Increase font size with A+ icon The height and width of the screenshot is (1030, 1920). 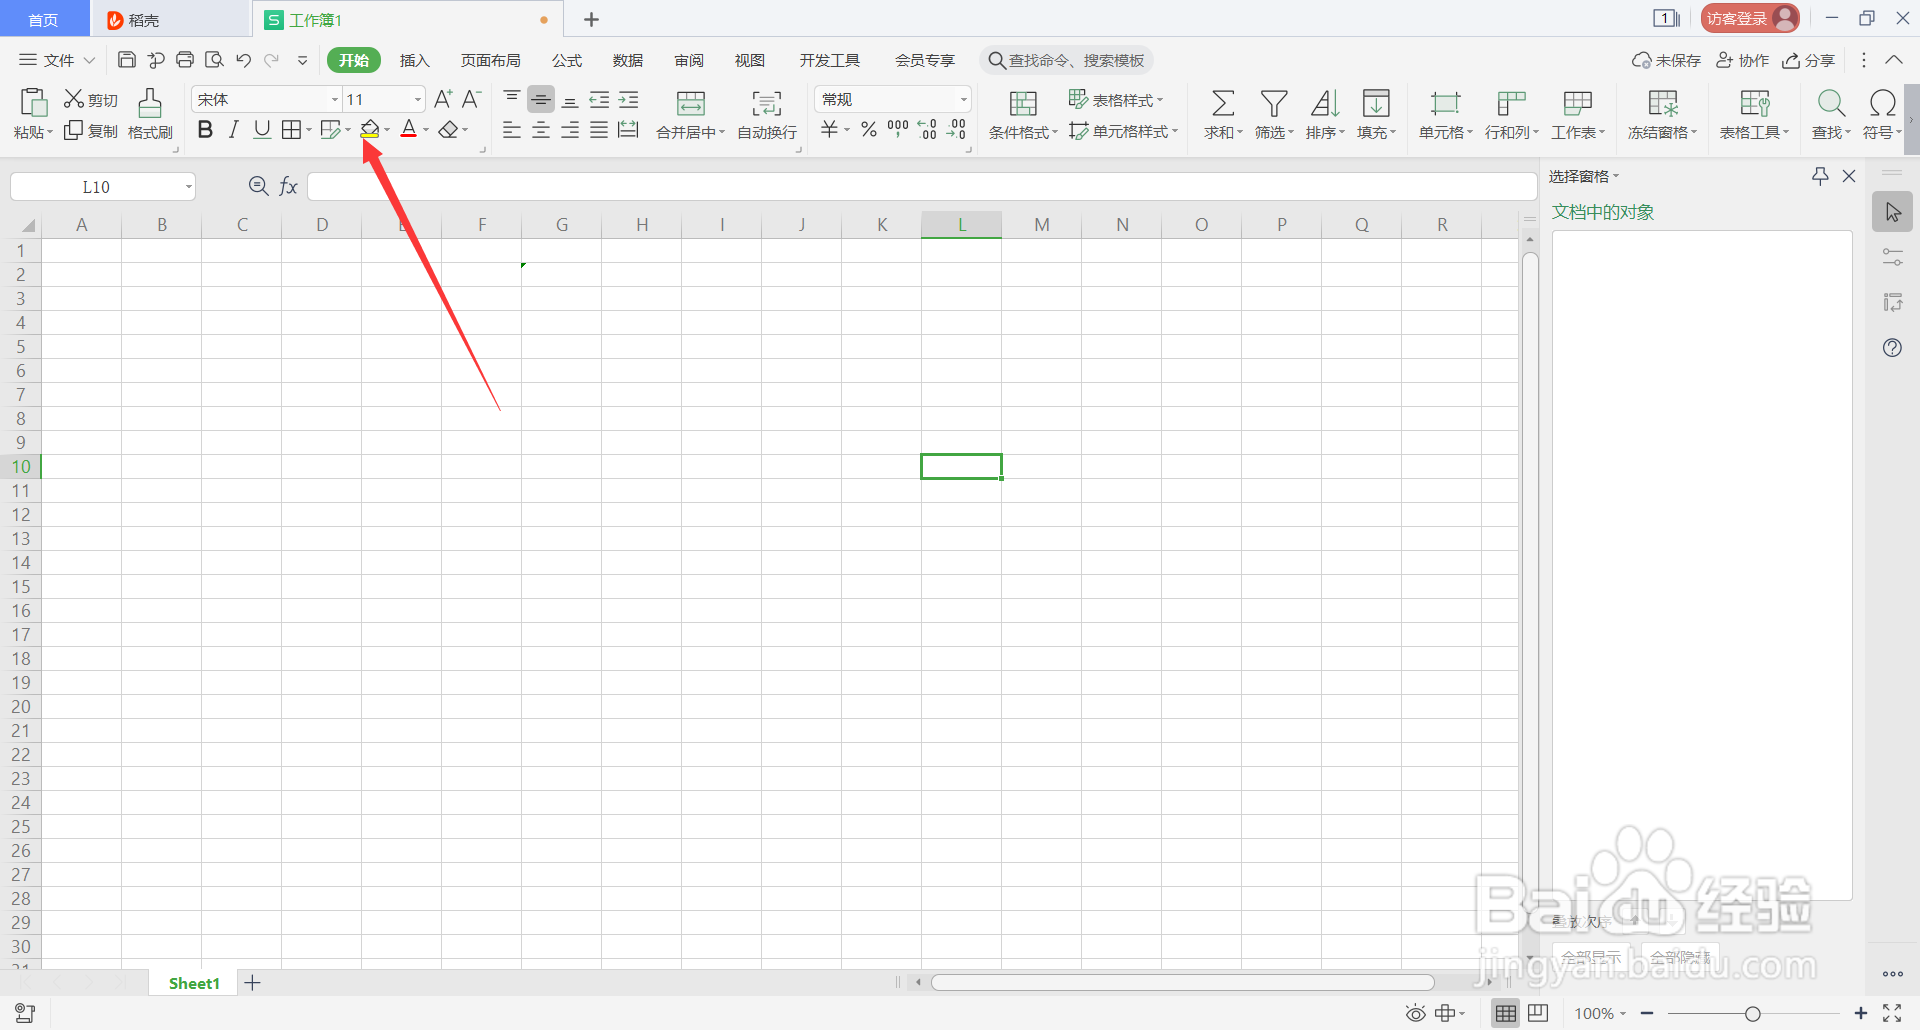443,99
